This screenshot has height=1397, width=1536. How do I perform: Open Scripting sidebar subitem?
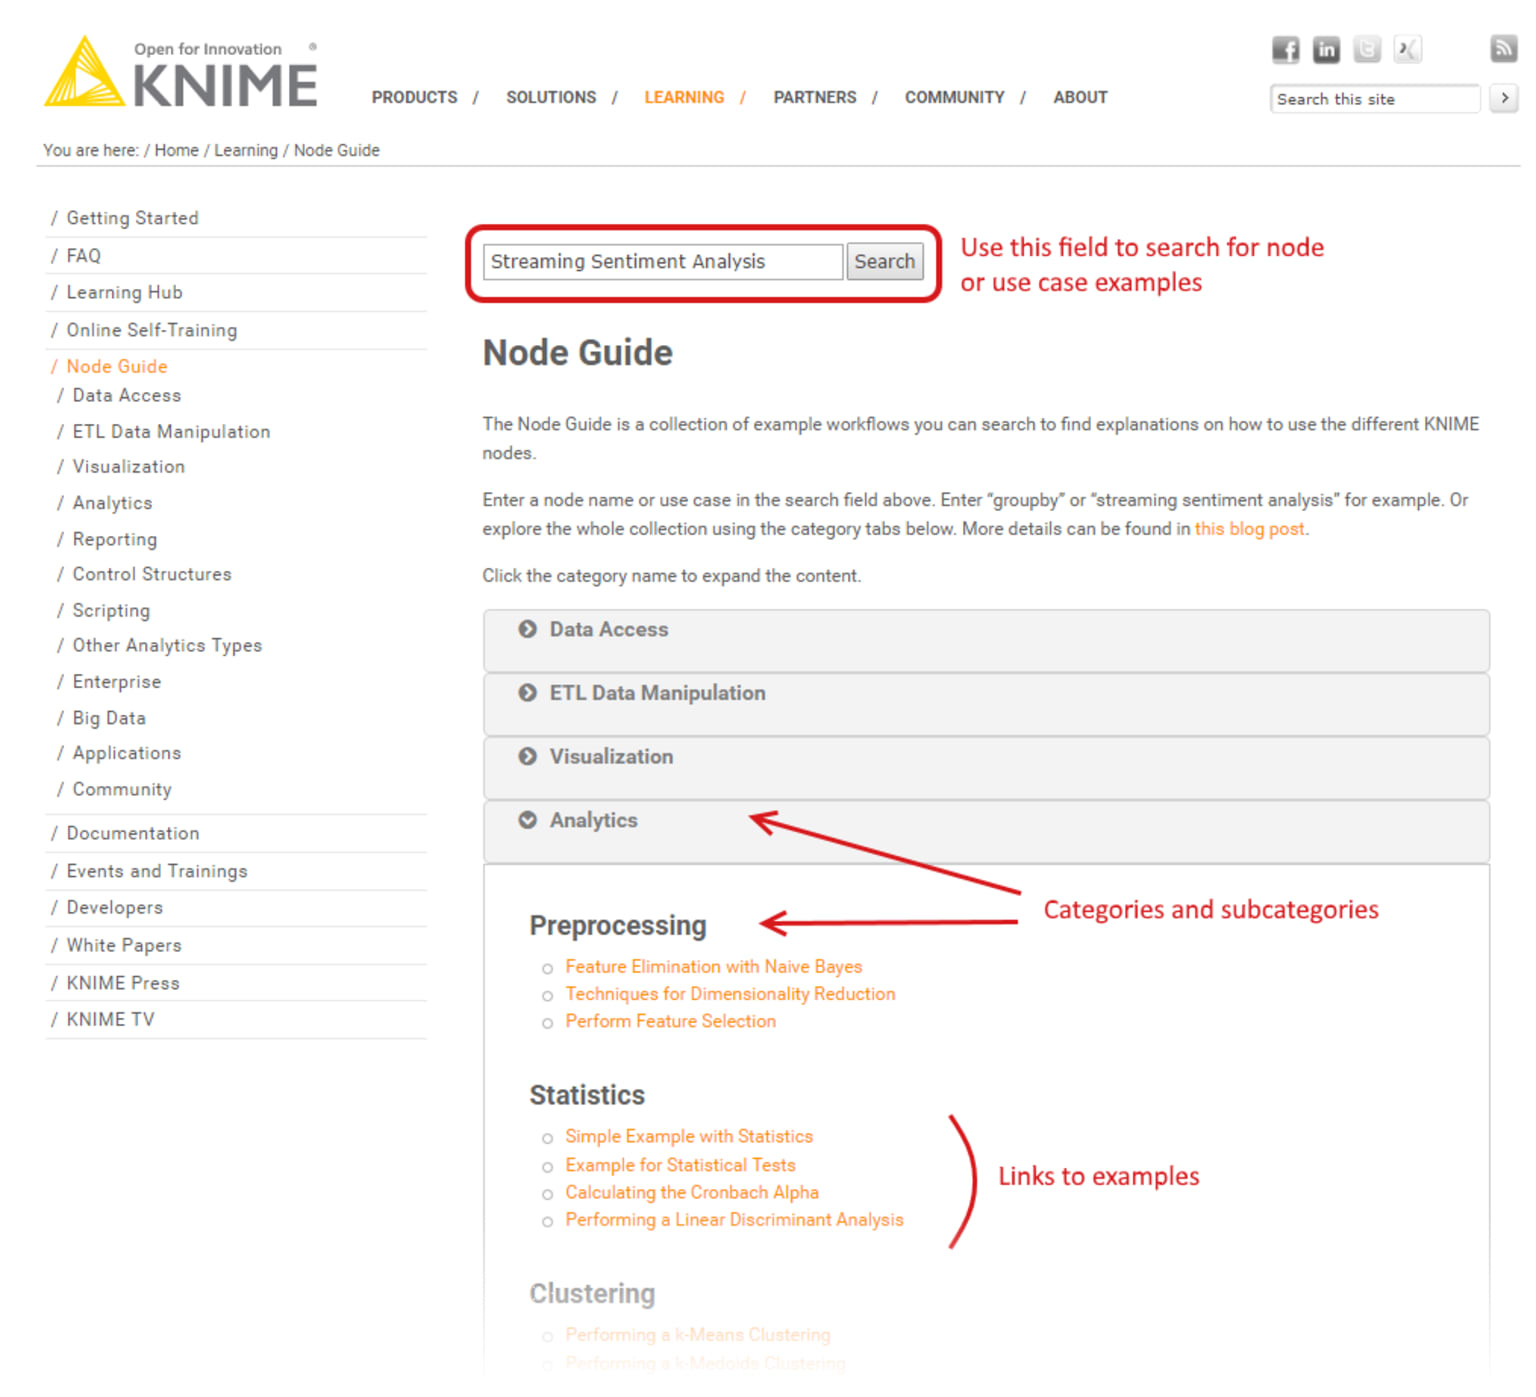point(111,611)
